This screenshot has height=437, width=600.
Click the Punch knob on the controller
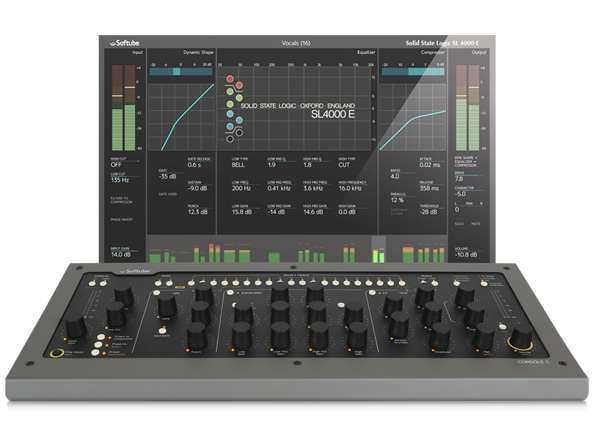click(196, 336)
